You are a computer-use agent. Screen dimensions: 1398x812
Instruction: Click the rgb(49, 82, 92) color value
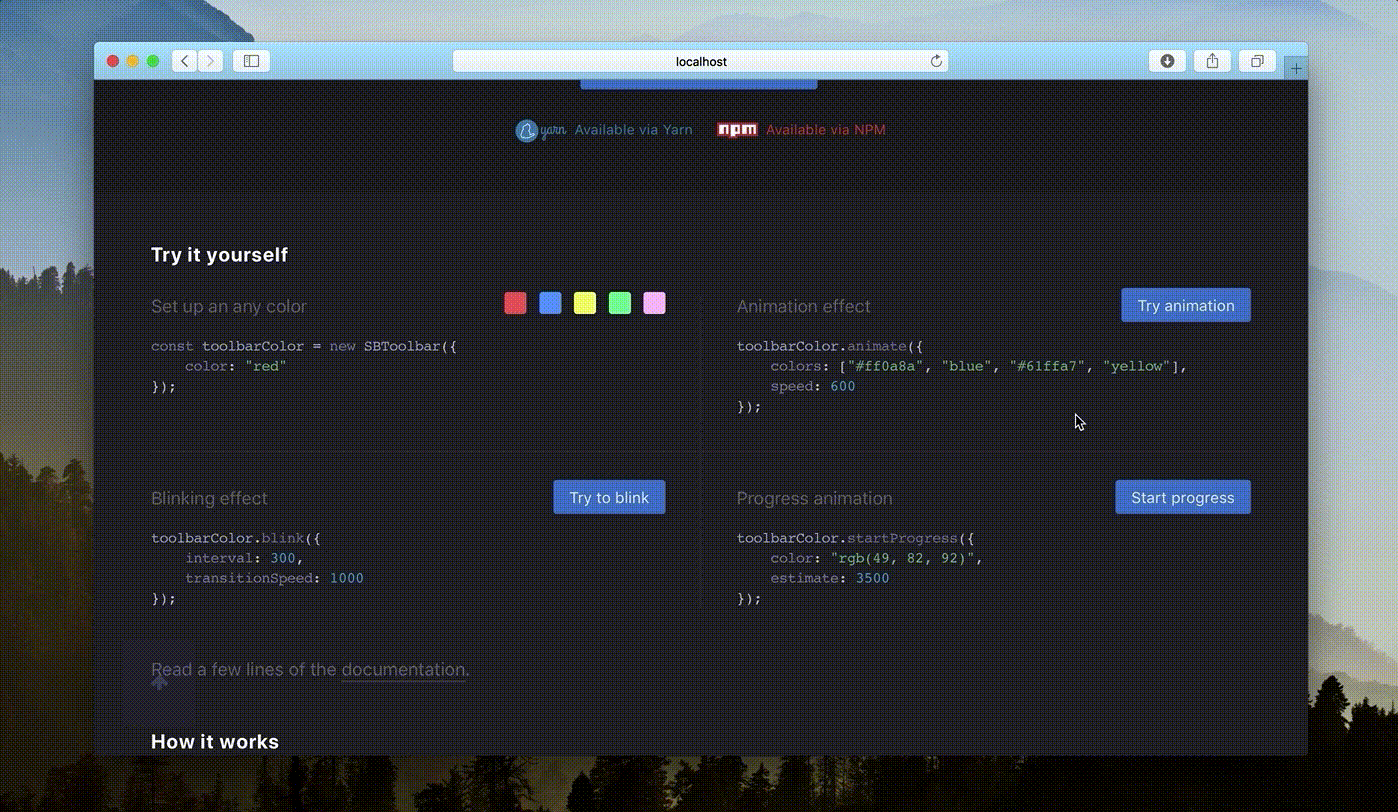905,558
